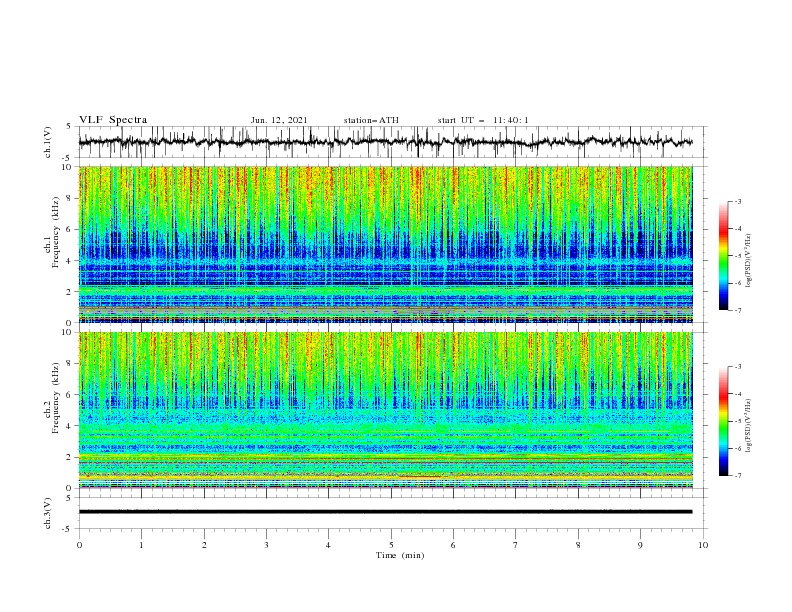792x612 pixels.
Task: Click the upper color bar '-3' label
Action: point(738,201)
